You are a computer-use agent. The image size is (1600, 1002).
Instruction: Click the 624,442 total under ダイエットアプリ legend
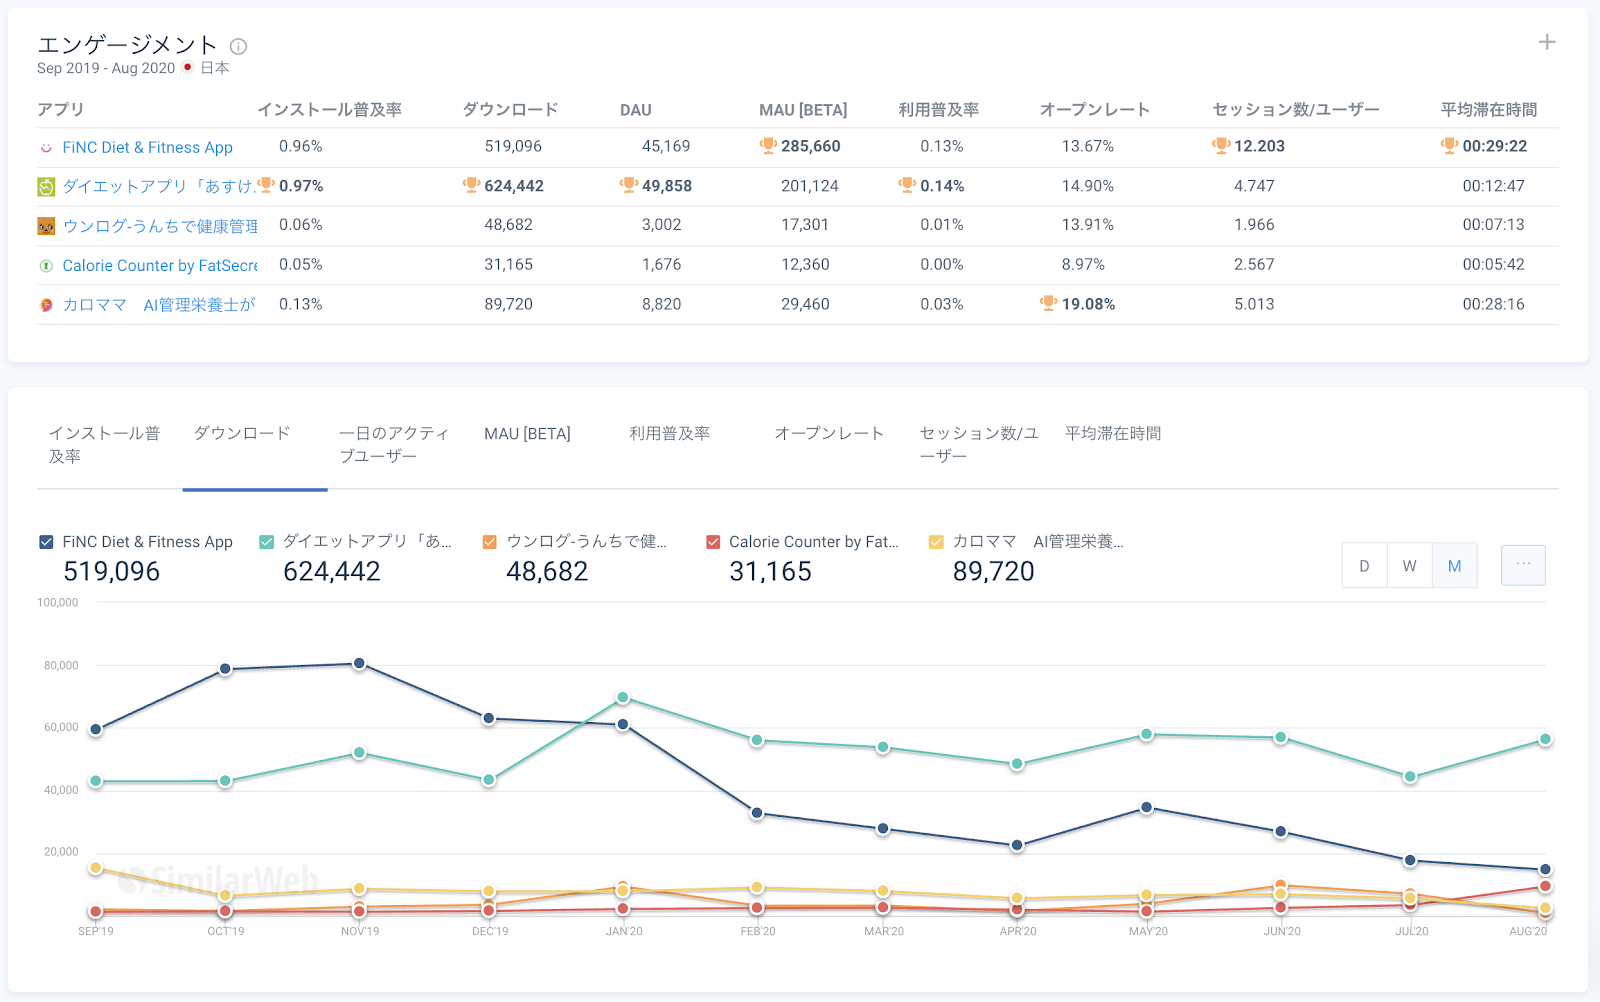332,571
